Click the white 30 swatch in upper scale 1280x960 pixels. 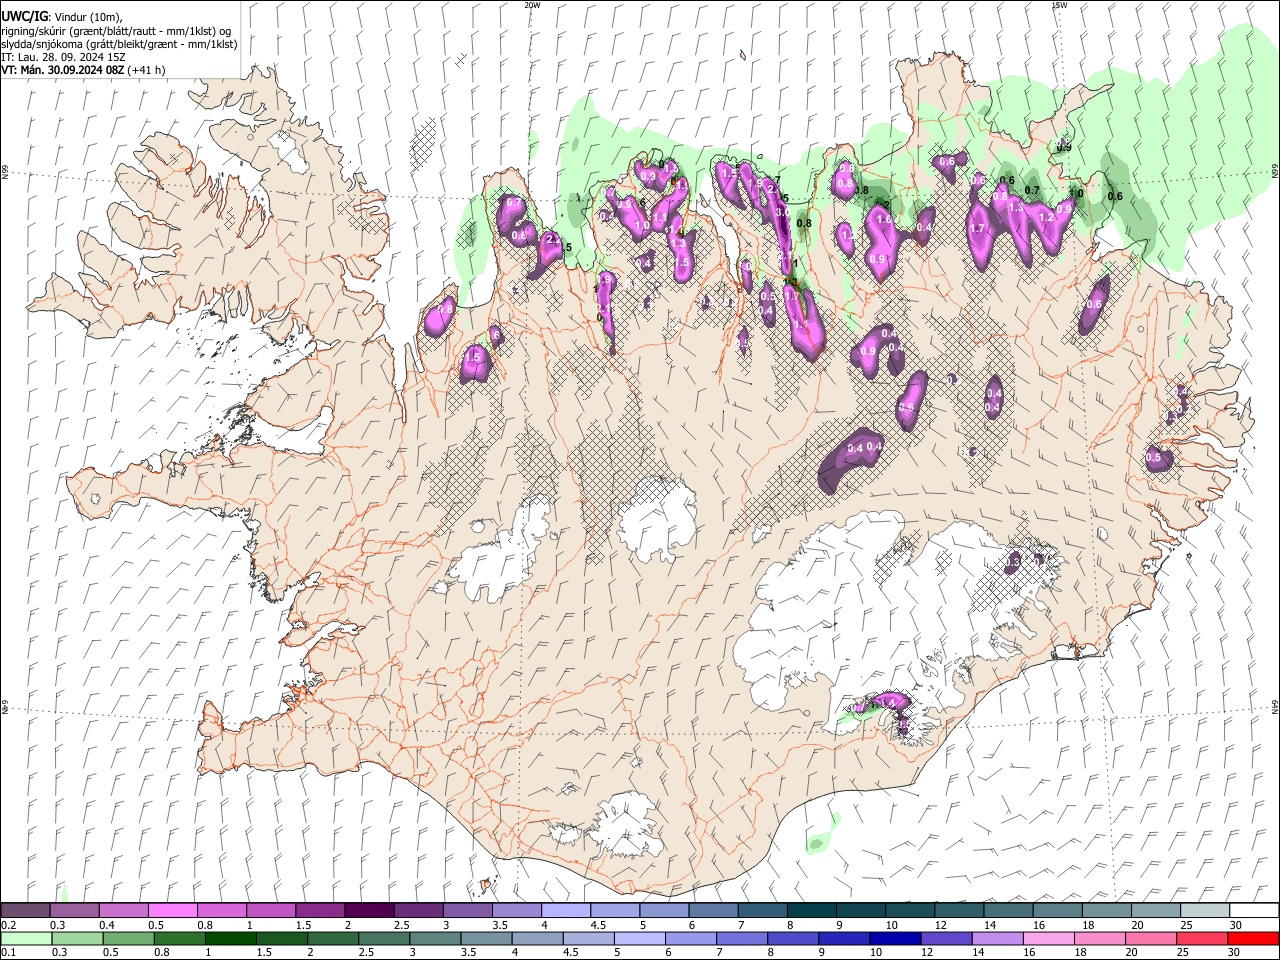(x=1254, y=911)
